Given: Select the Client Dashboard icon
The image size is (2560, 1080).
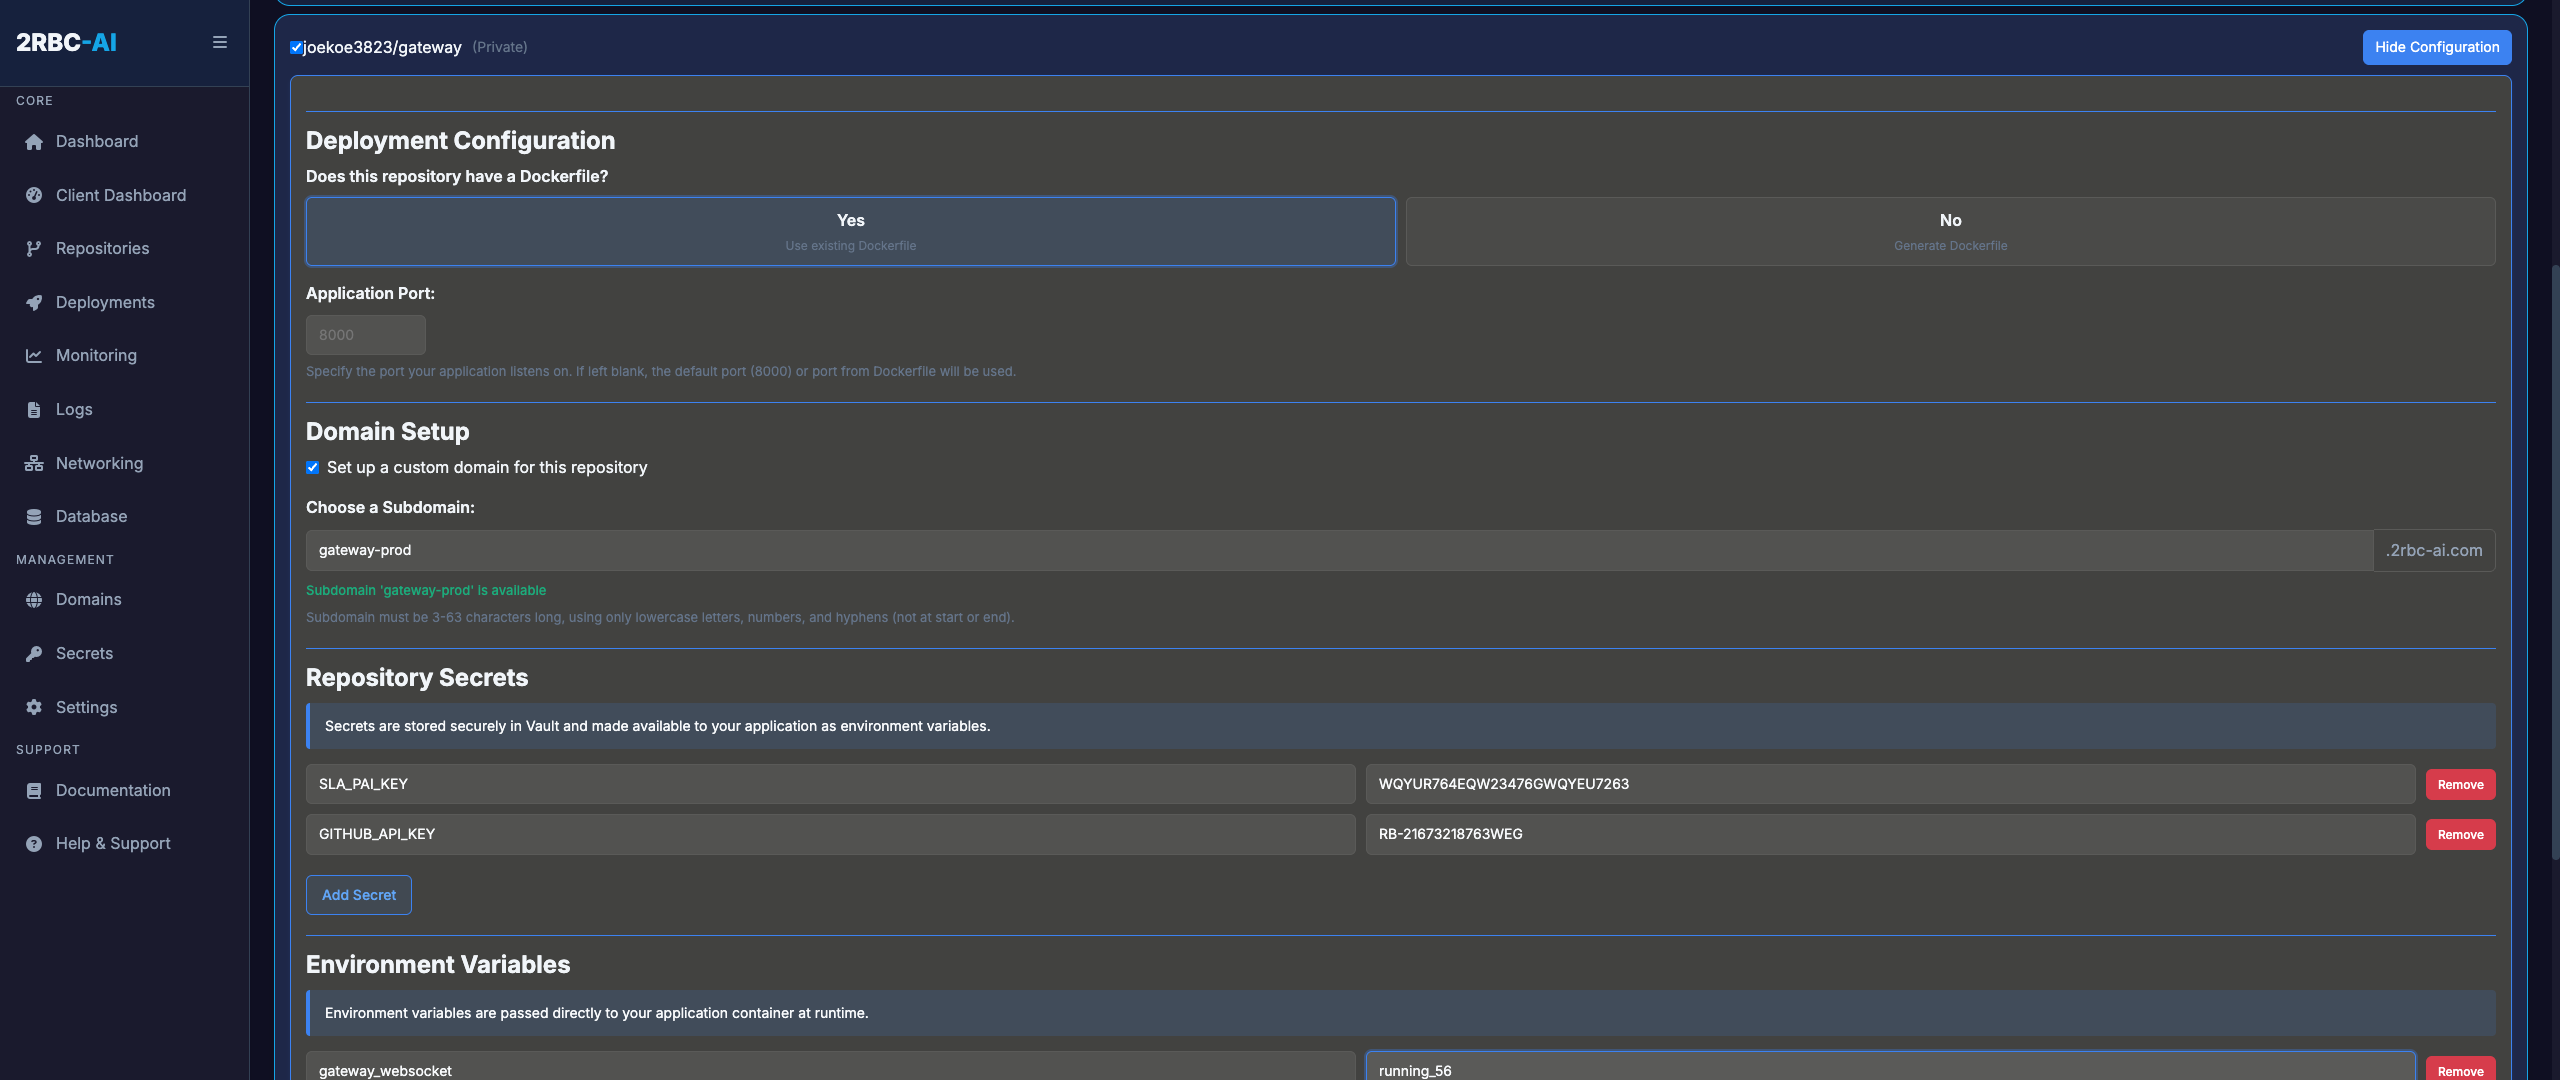Looking at the screenshot, I should coord(33,195).
